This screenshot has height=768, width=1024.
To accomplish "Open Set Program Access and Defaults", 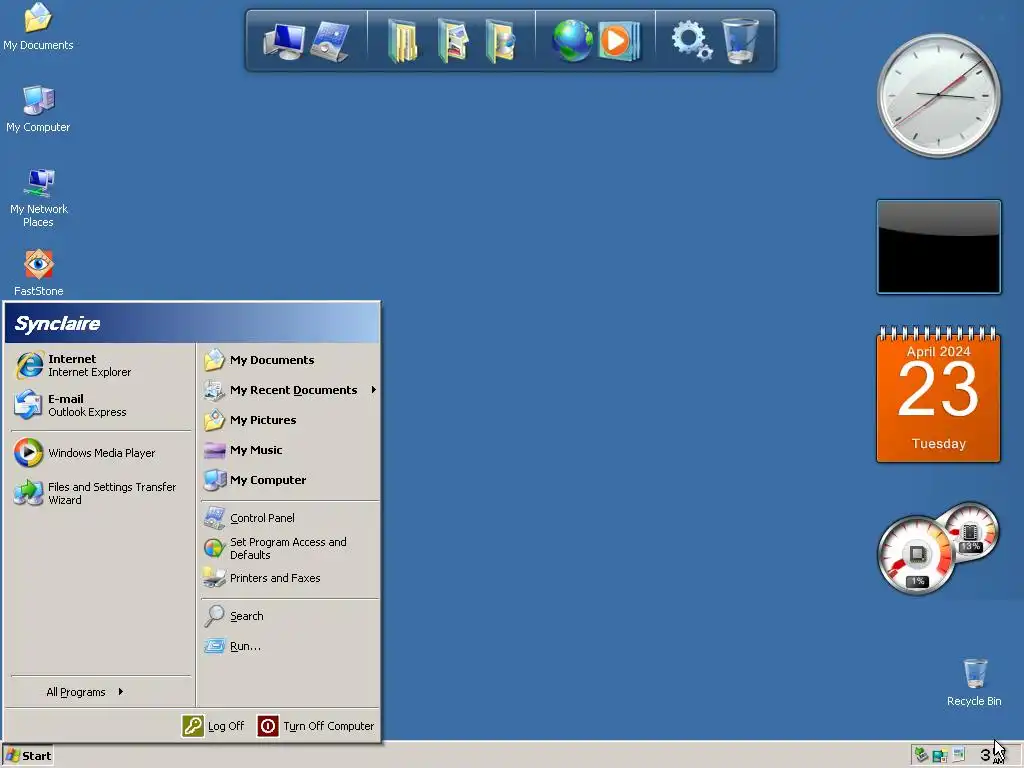I will click(289, 548).
